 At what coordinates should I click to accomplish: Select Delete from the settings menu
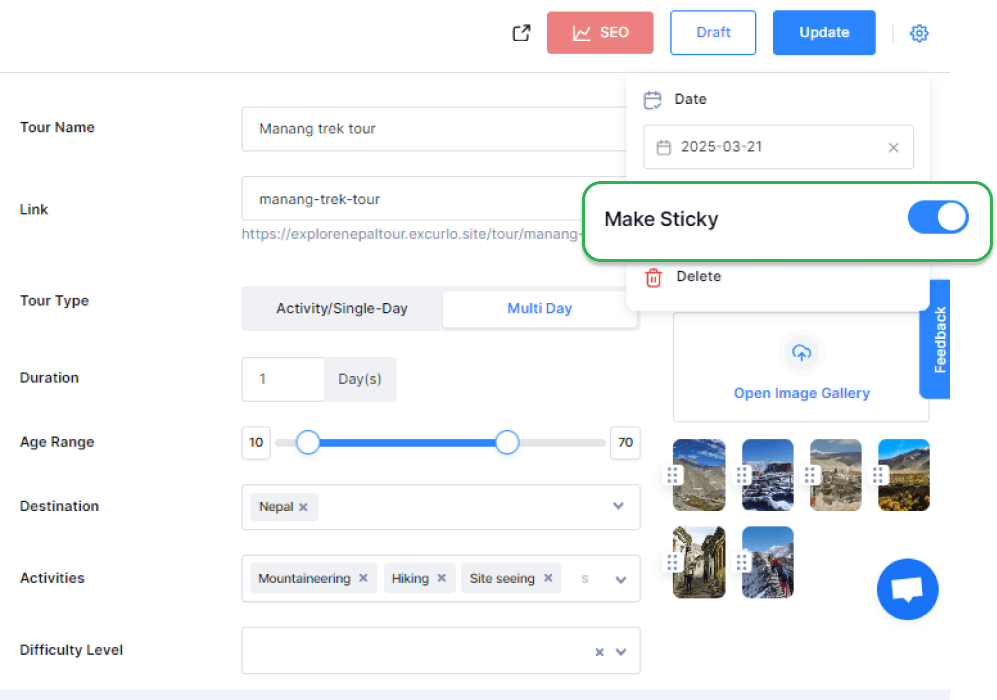tap(698, 277)
